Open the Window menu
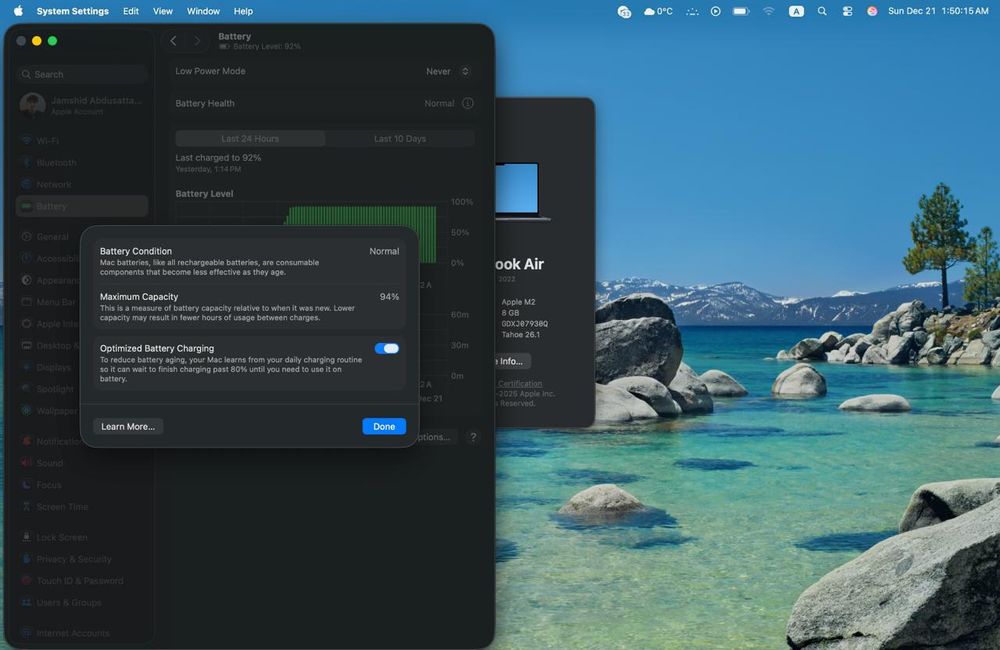Screen dimensions: 1000x650 click(203, 11)
